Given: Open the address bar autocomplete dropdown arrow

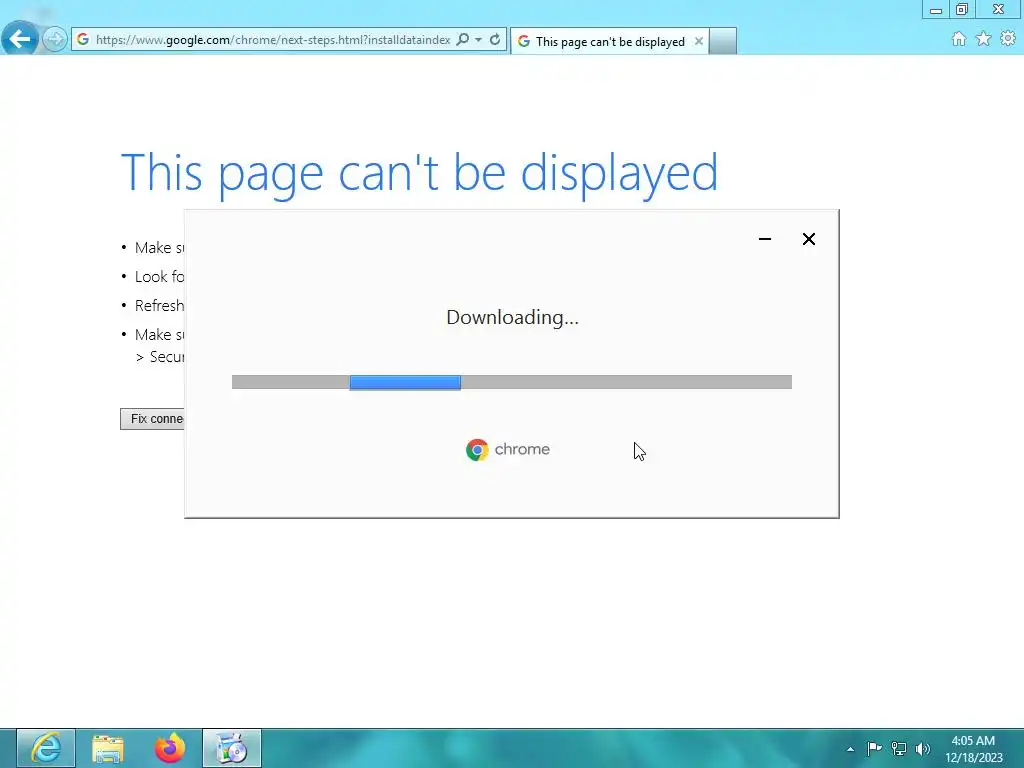Looking at the screenshot, I should (479, 40).
